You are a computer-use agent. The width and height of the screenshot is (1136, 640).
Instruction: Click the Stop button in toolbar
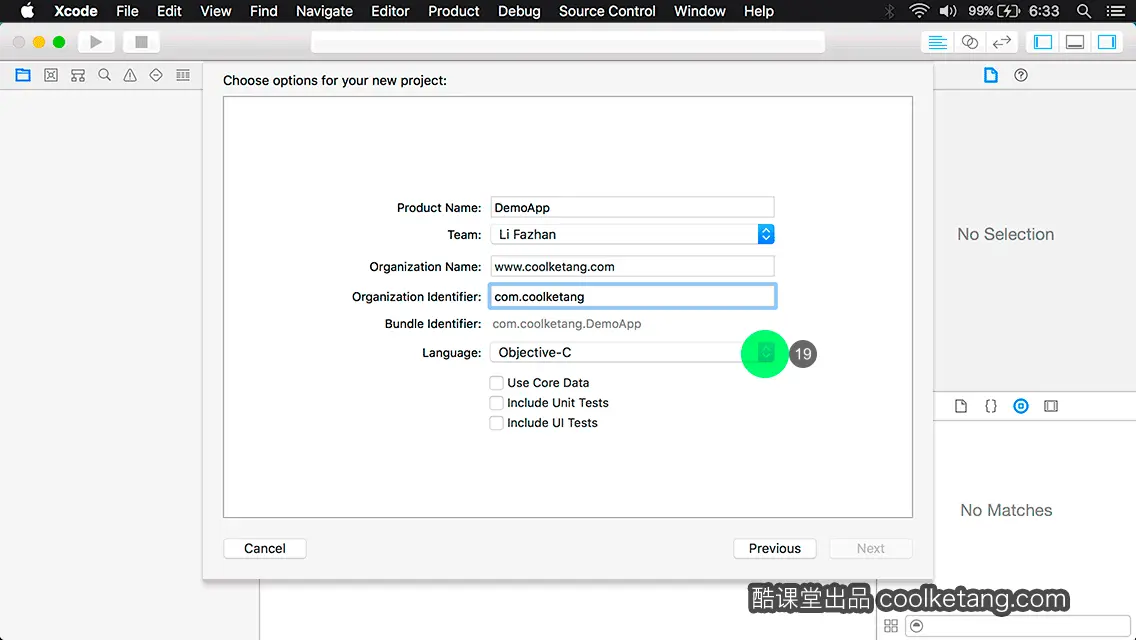(x=141, y=42)
